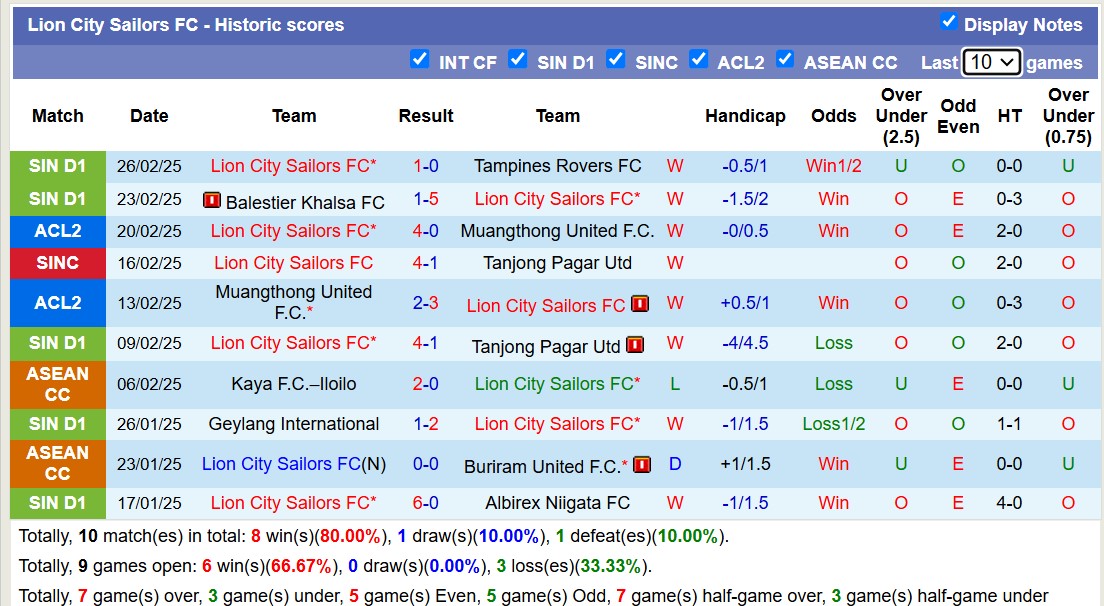Image resolution: width=1104 pixels, height=606 pixels.
Task: Uncheck the ACL2 filter checkbox
Action: [x=699, y=59]
